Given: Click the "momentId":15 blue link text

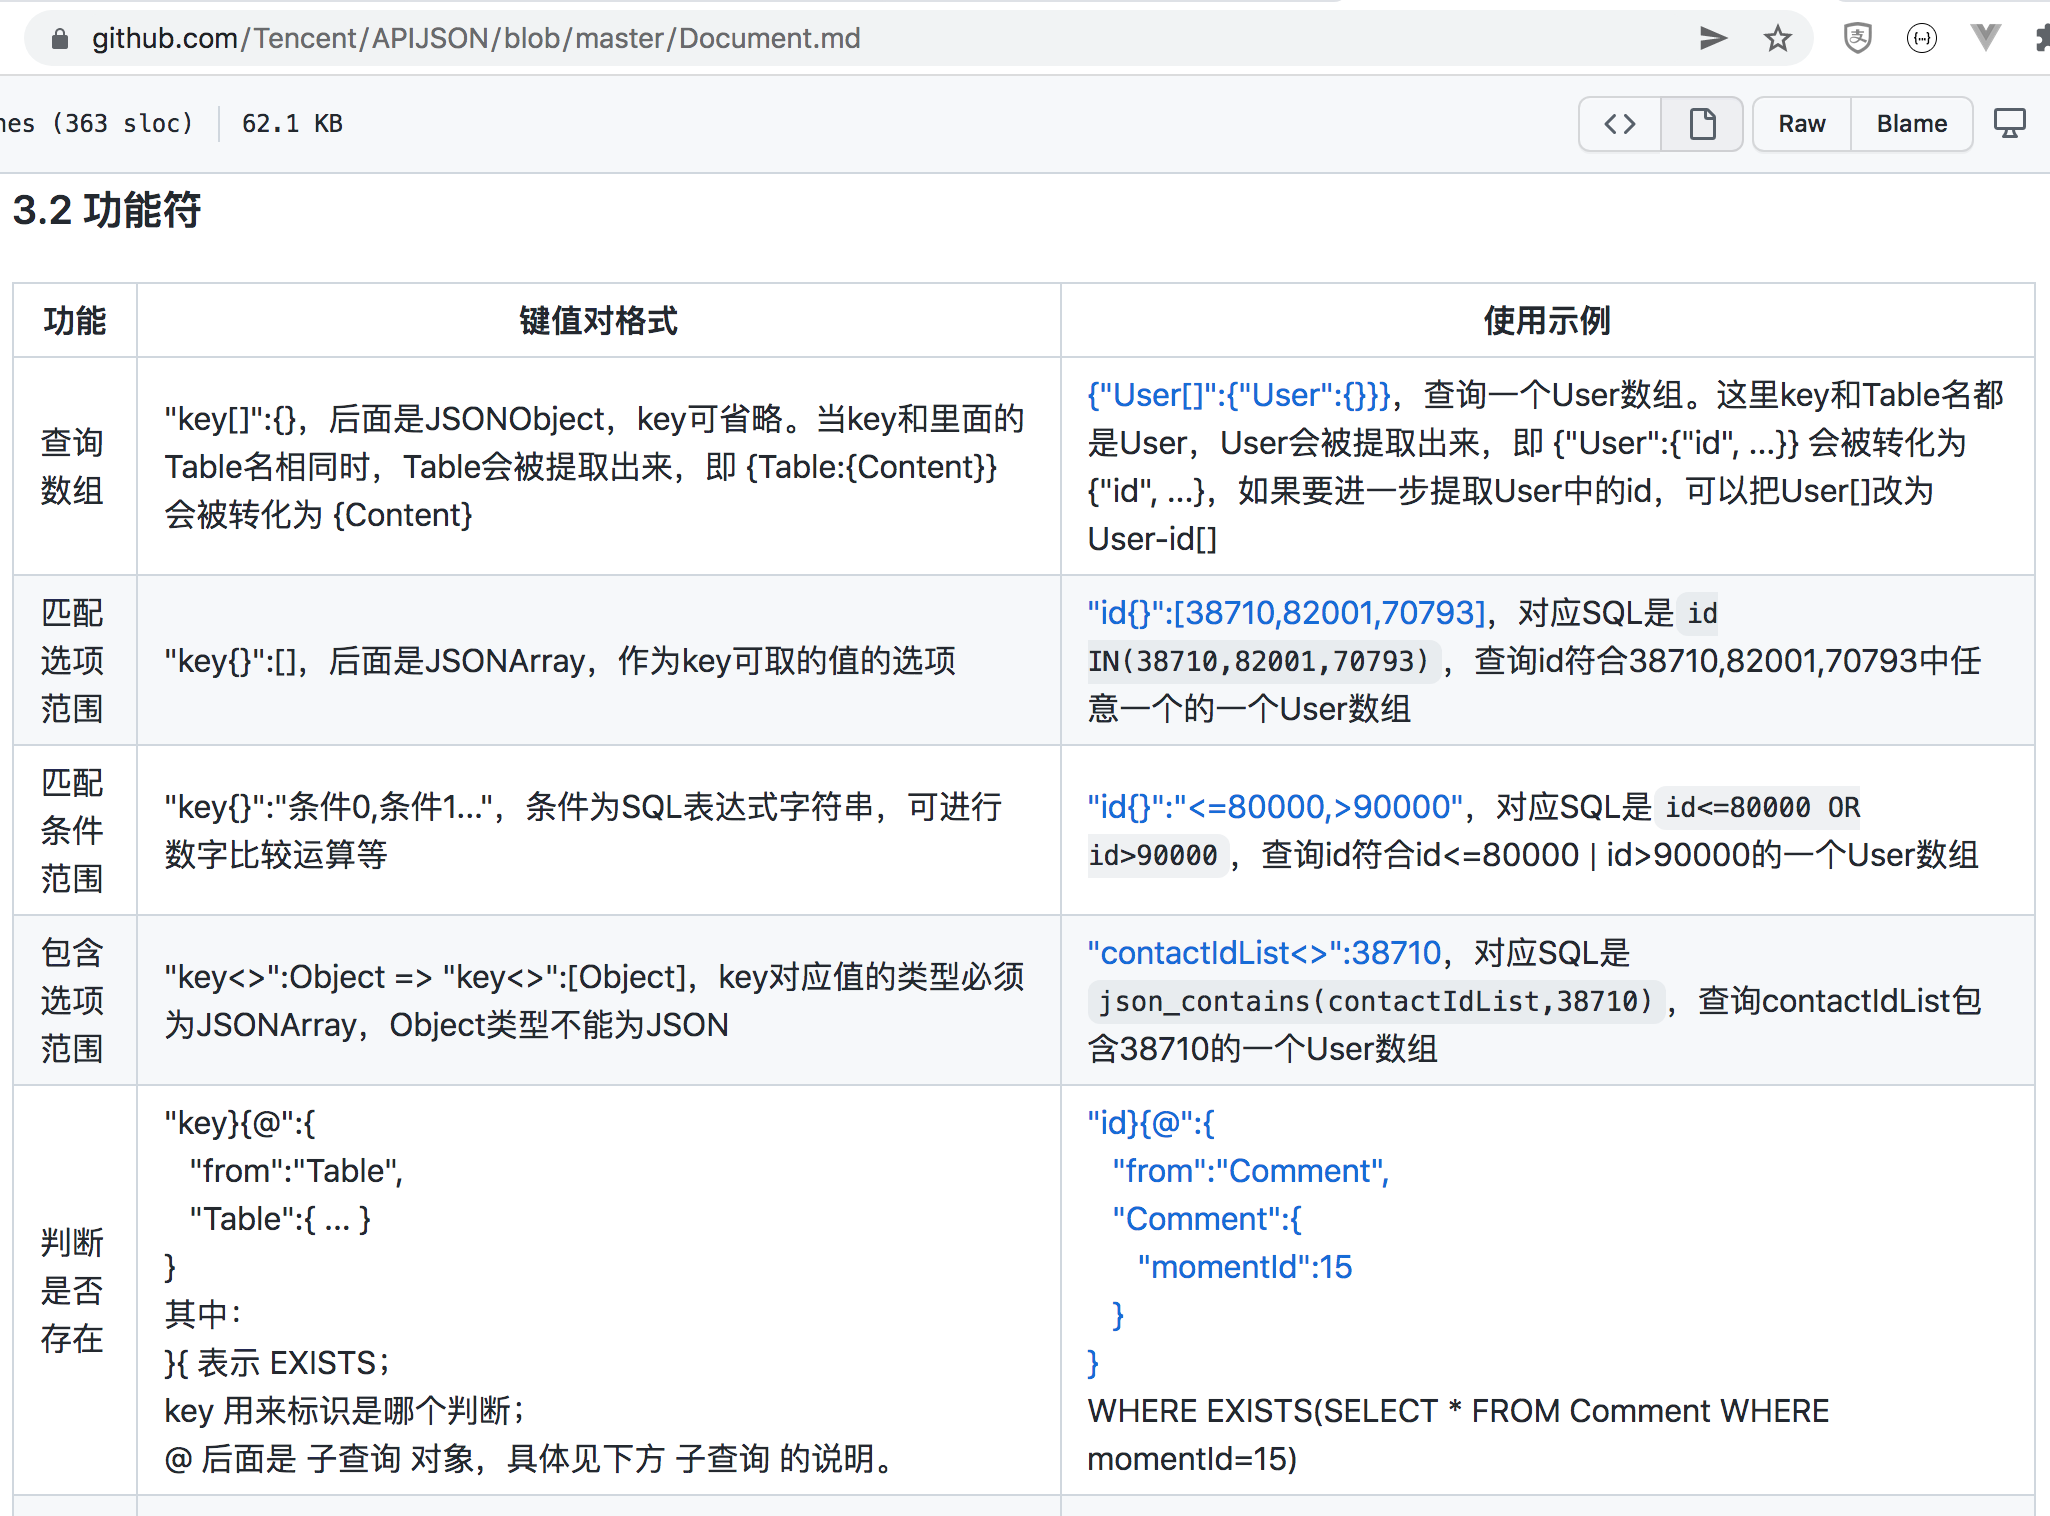Looking at the screenshot, I should pos(1244,1267).
